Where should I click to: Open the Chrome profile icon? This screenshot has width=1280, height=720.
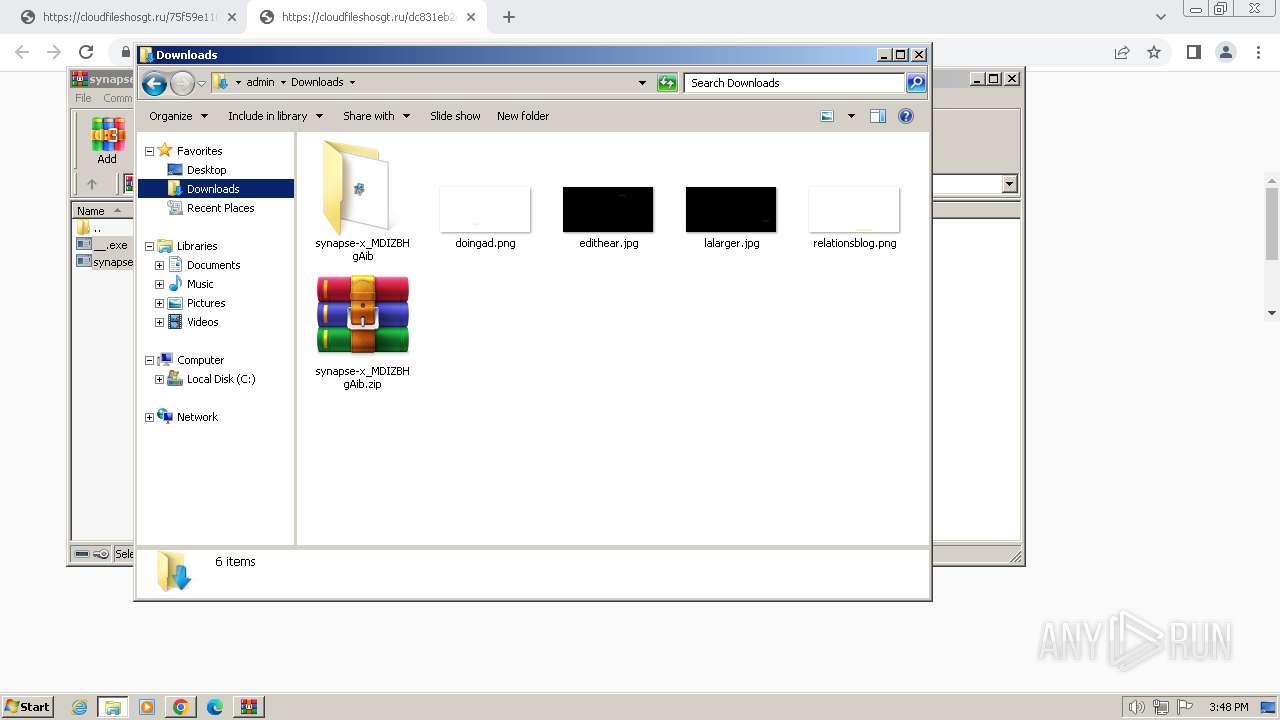(1225, 52)
